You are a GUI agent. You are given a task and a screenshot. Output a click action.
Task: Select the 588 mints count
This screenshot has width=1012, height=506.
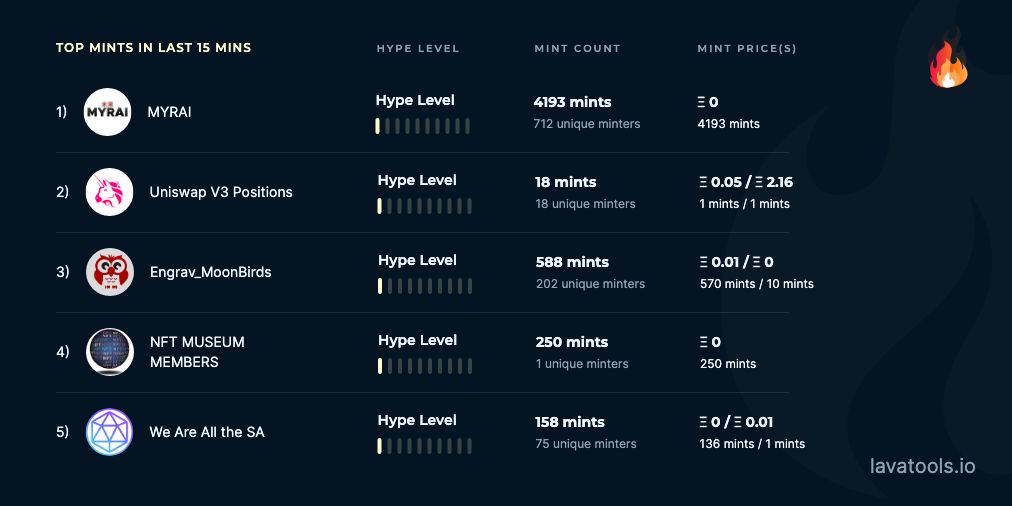point(572,262)
